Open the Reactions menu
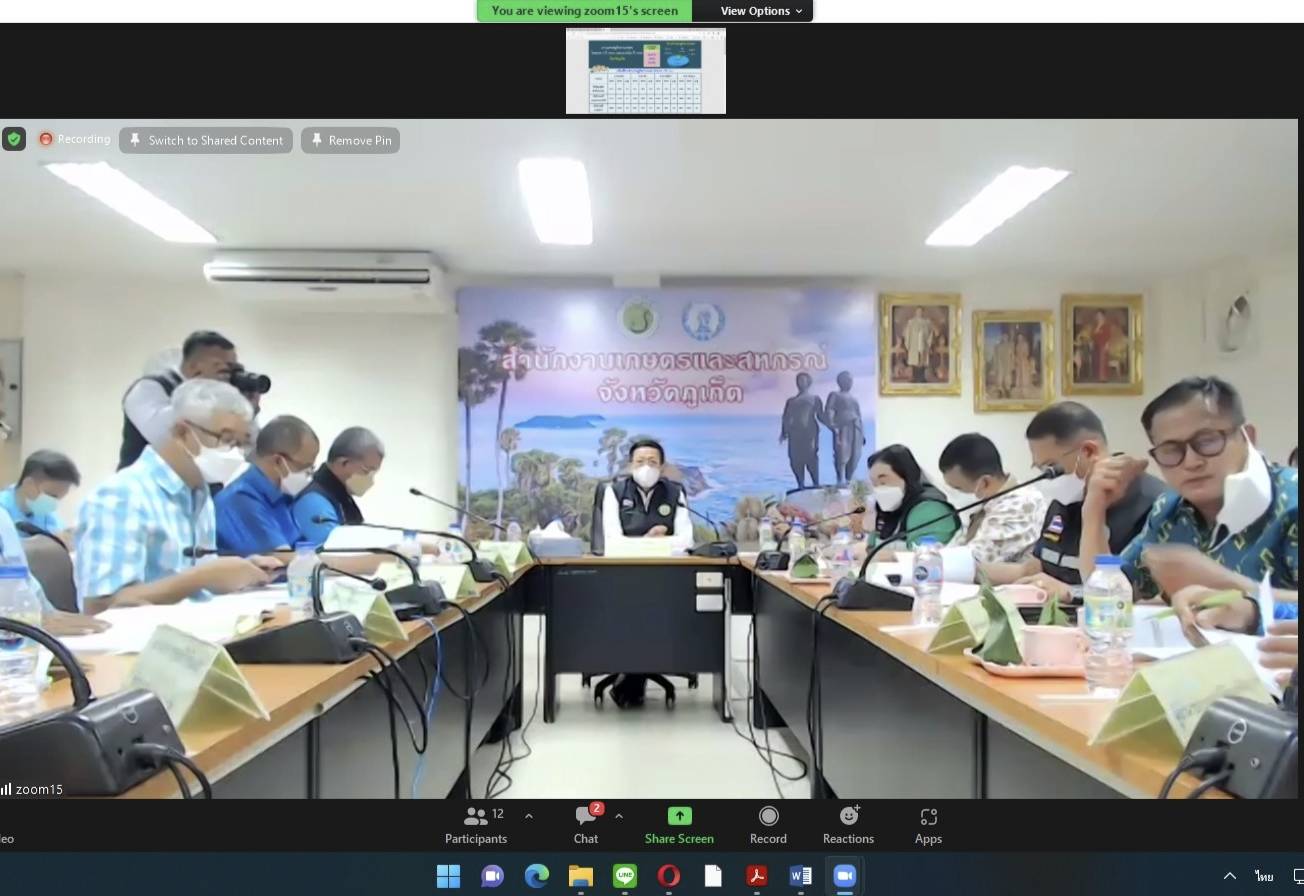The image size is (1304, 896). click(848, 826)
